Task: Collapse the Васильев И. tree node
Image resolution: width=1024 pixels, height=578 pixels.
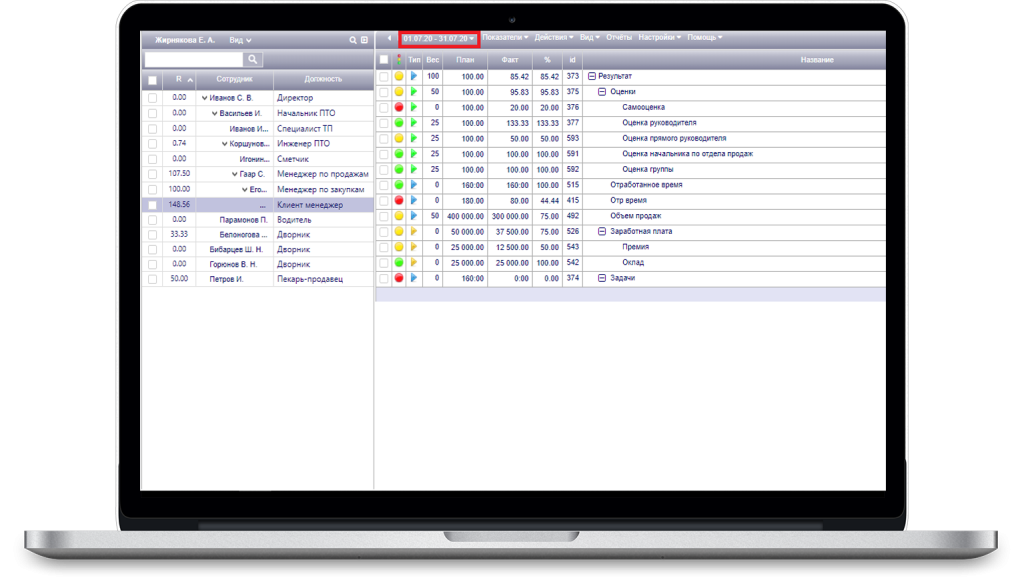Action: pos(214,114)
